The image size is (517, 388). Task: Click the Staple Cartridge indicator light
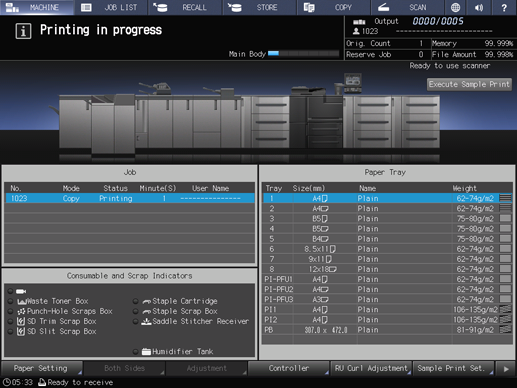tap(135, 301)
